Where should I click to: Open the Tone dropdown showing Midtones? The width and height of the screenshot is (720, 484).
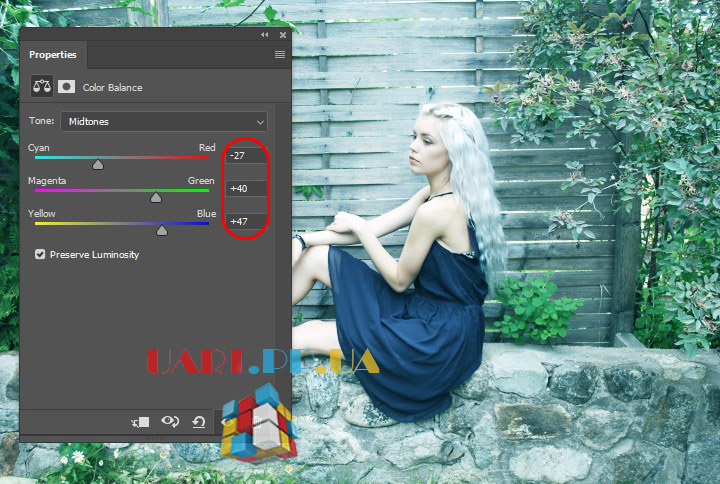[x=164, y=122]
